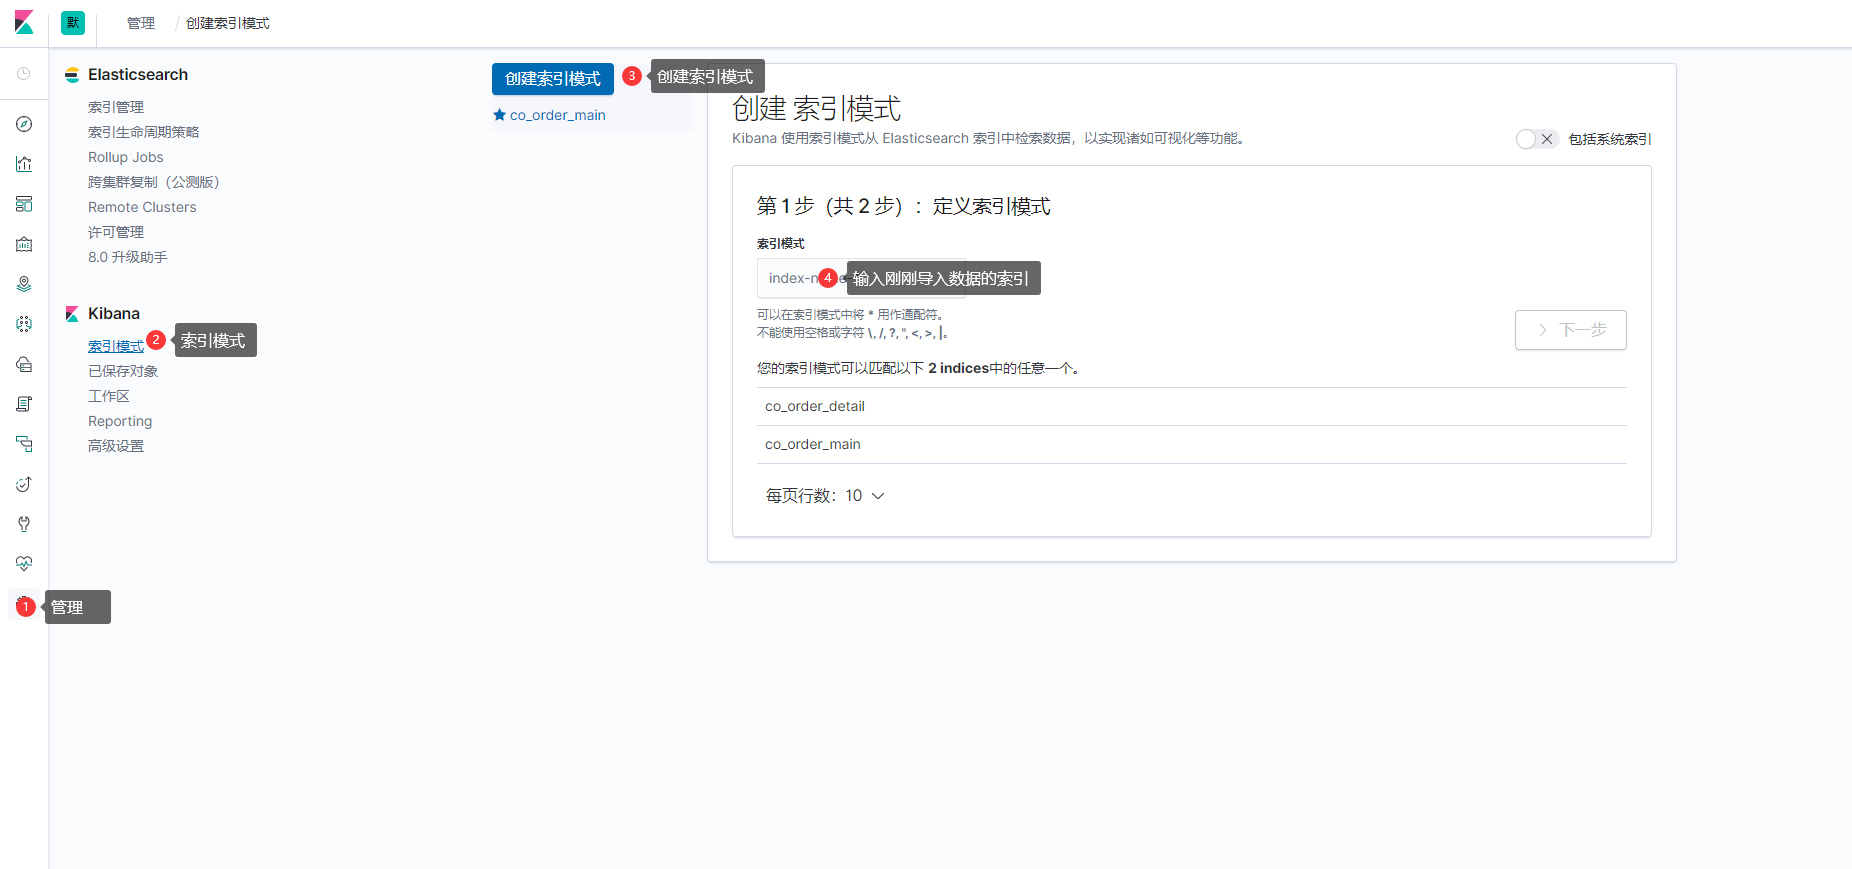Viewport: 1852px width, 869px height.
Task: Click the 创建 索引模式 page title
Action: [x=817, y=108]
